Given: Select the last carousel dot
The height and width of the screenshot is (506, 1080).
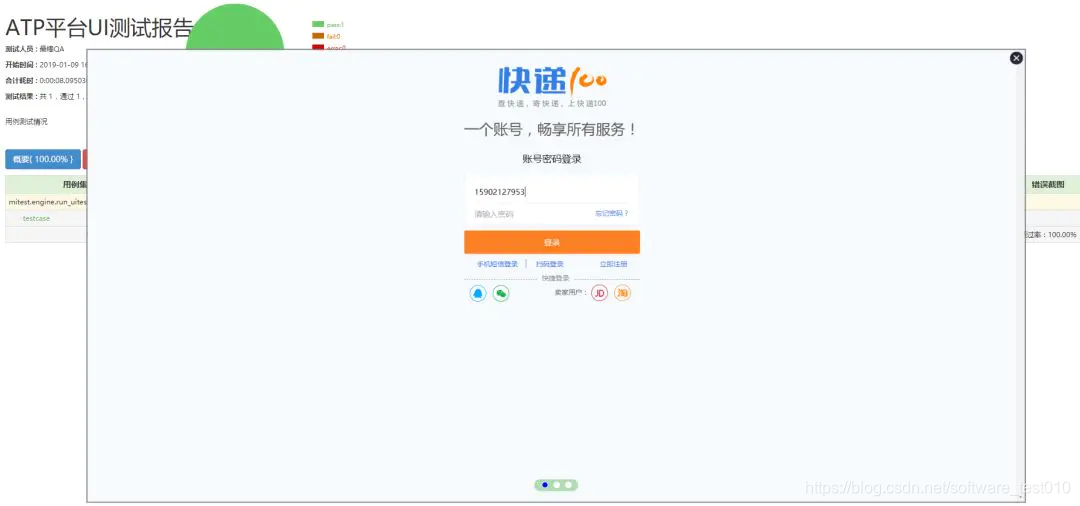Looking at the screenshot, I should click(568, 485).
